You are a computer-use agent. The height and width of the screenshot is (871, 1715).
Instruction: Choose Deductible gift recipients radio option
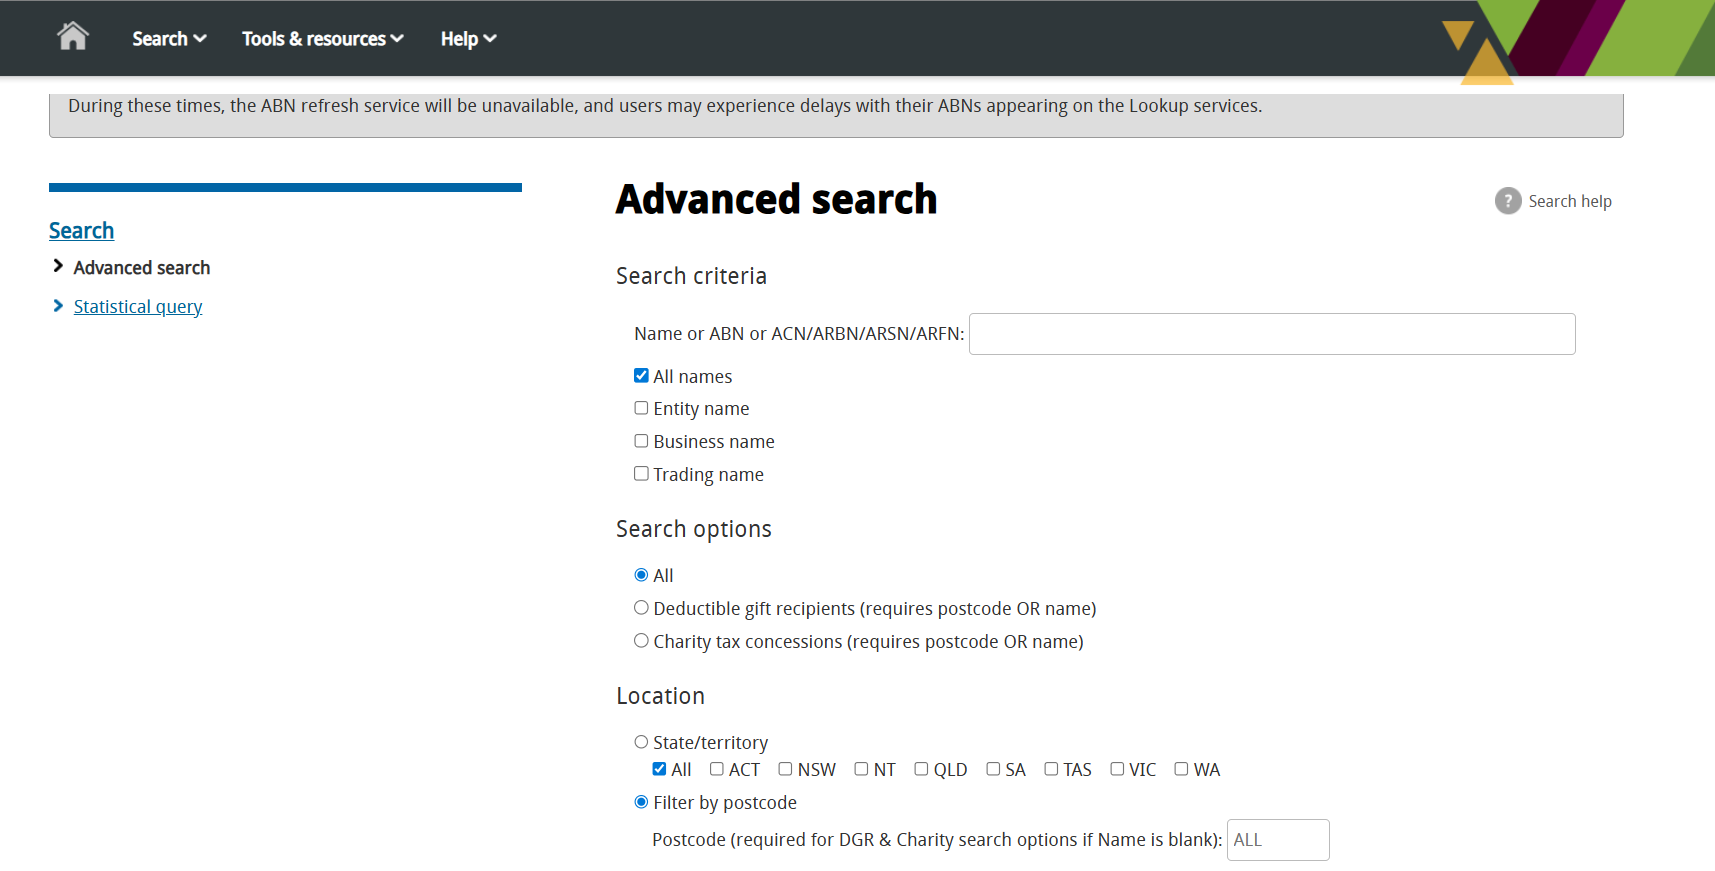pos(641,608)
